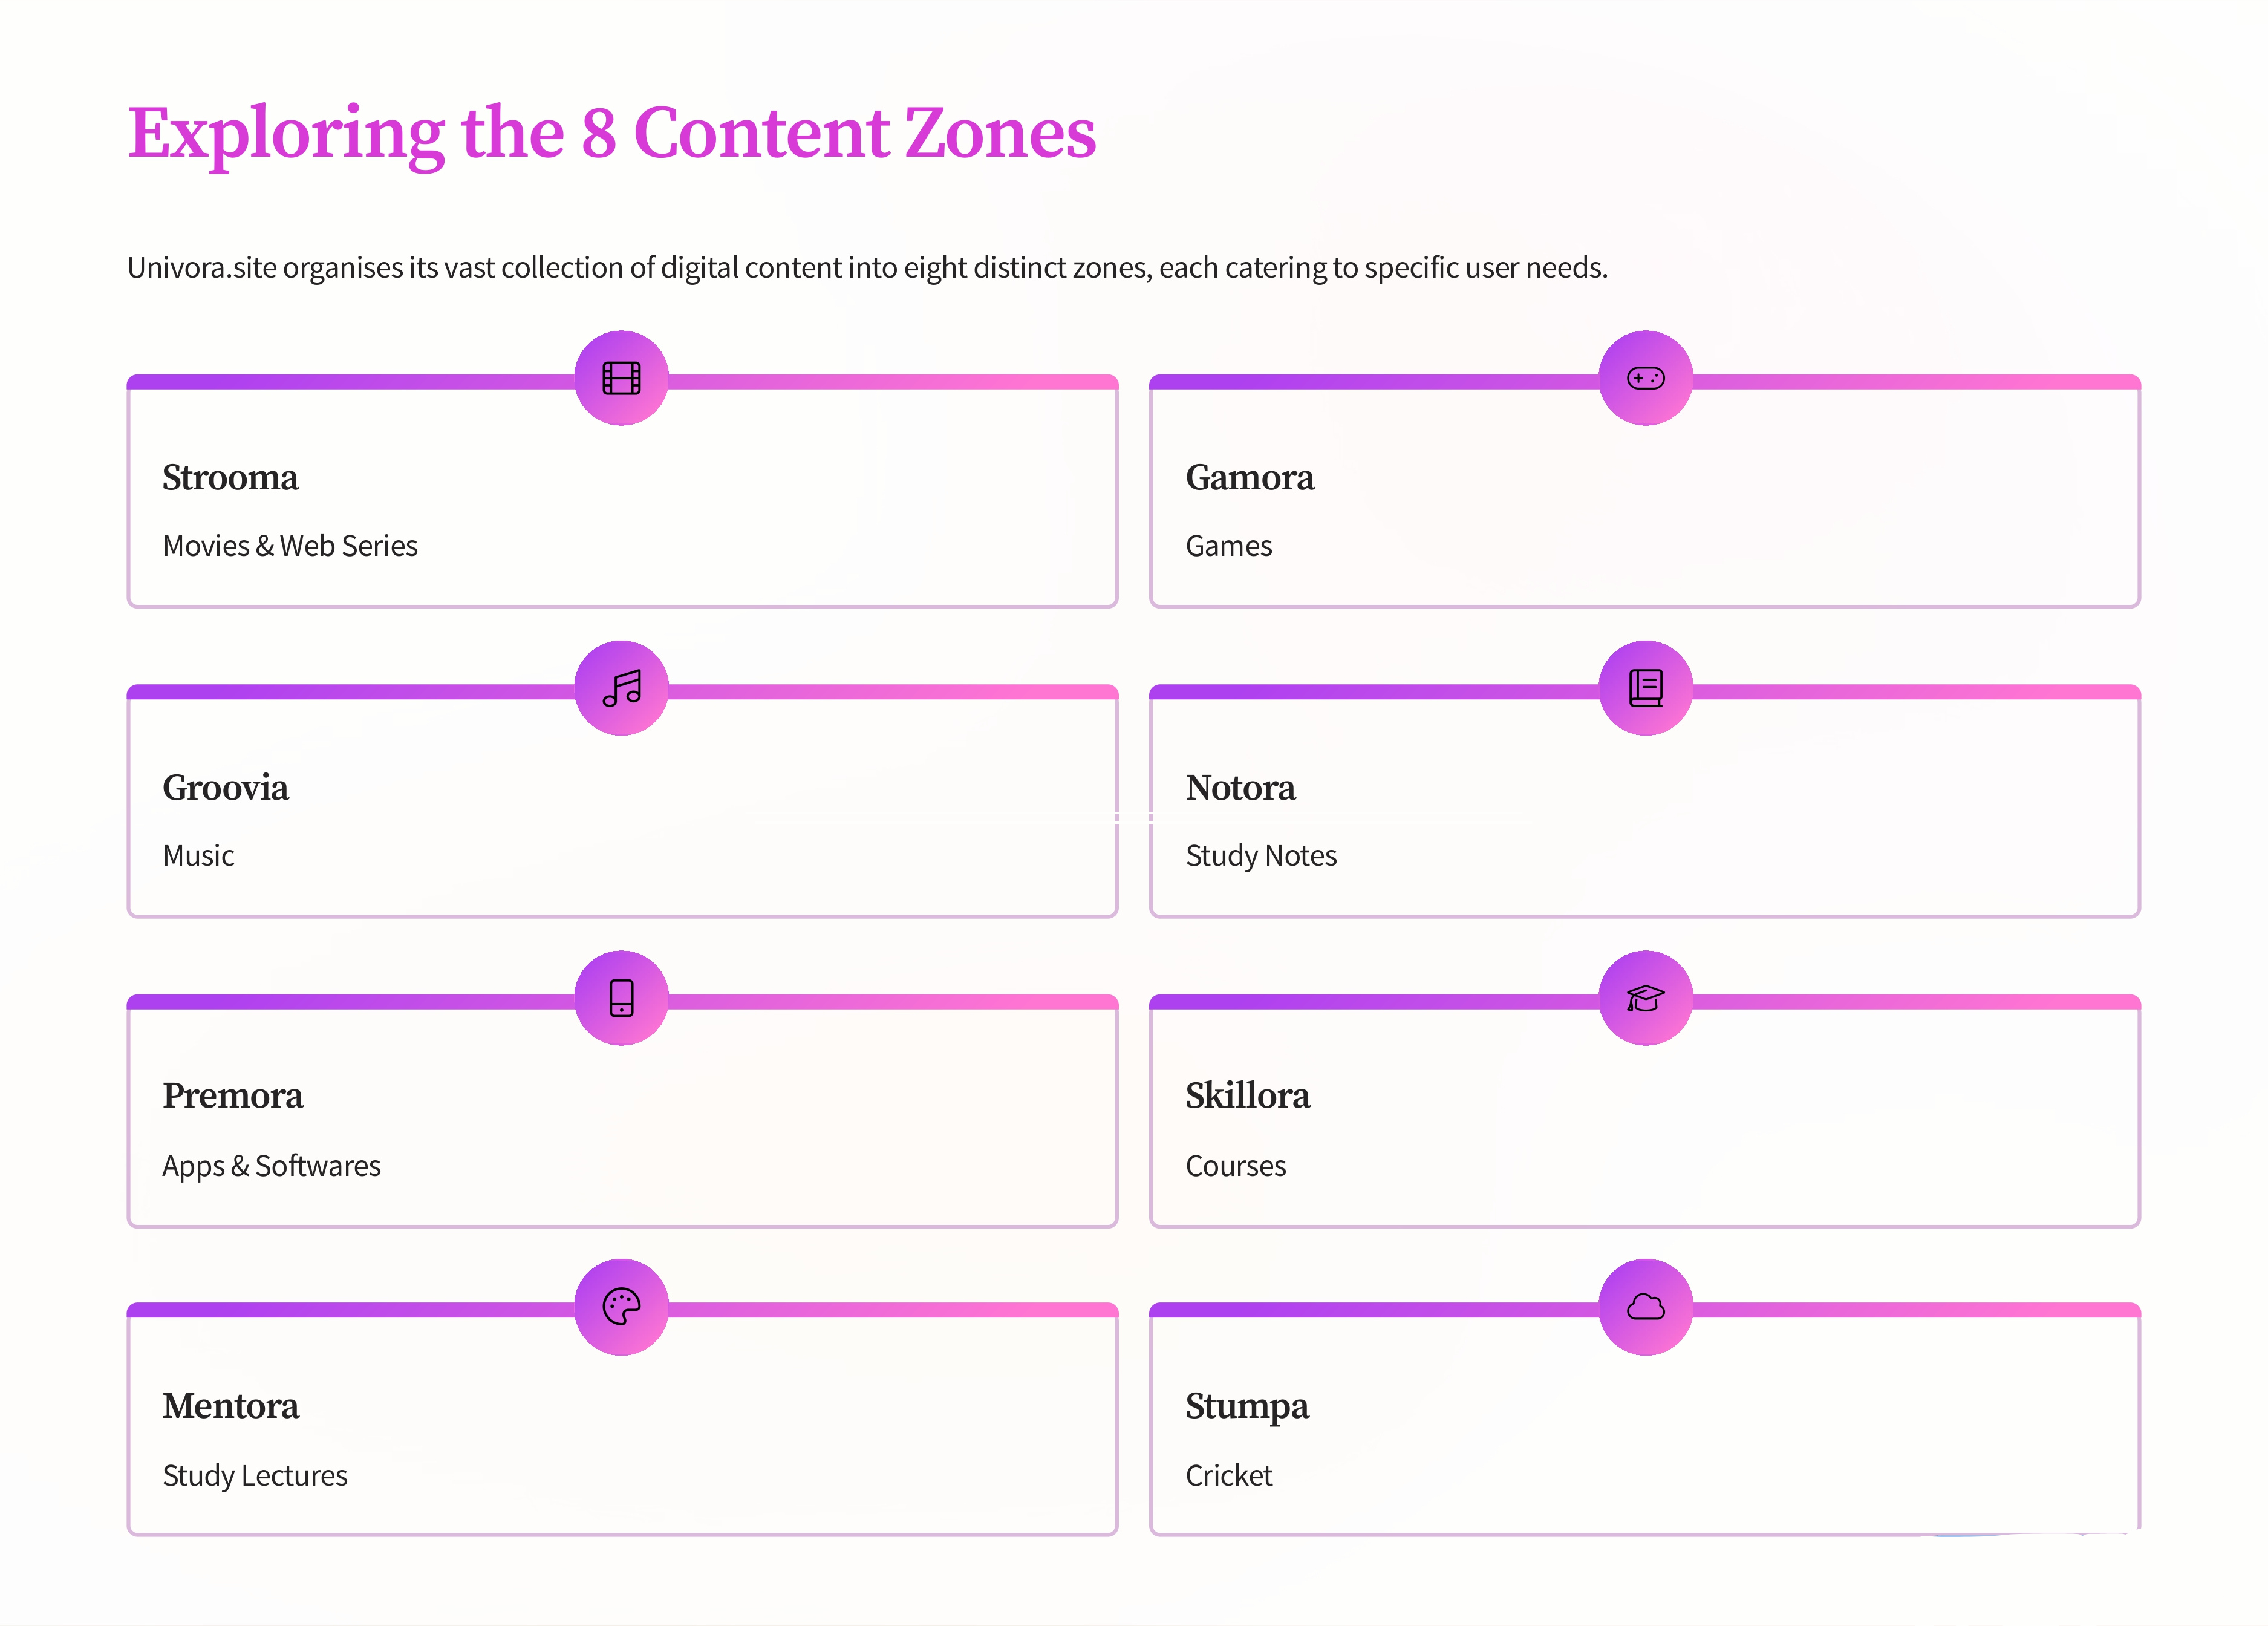This screenshot has width=2268, height=1626.
Task: Click the Apps & Softwares label
Action: (271, 1167)
